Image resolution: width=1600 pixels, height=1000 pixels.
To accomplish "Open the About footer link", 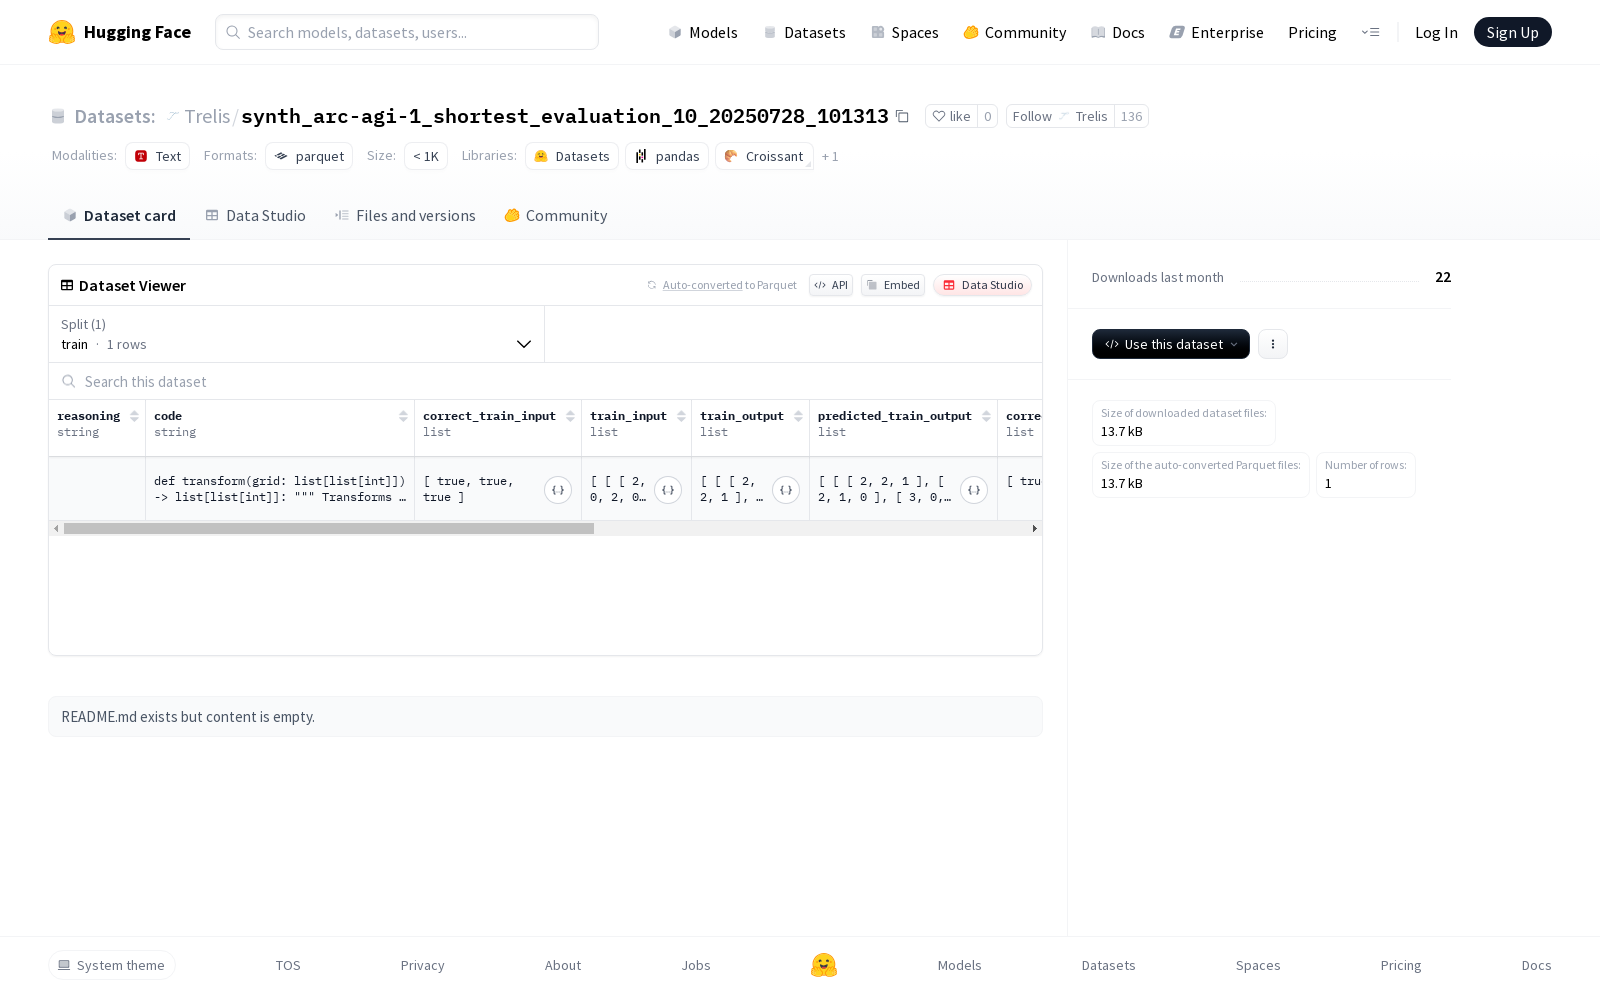I will coord(563,965).
